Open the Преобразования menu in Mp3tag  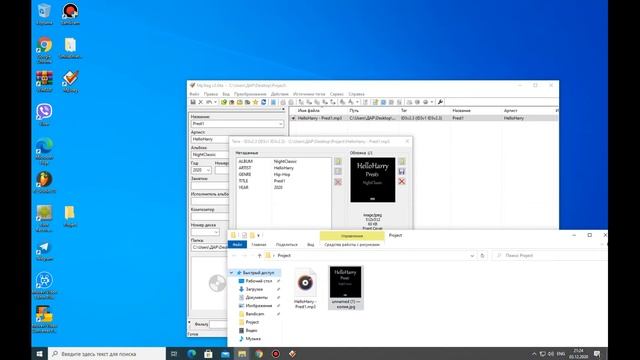[x=250, y=94]
